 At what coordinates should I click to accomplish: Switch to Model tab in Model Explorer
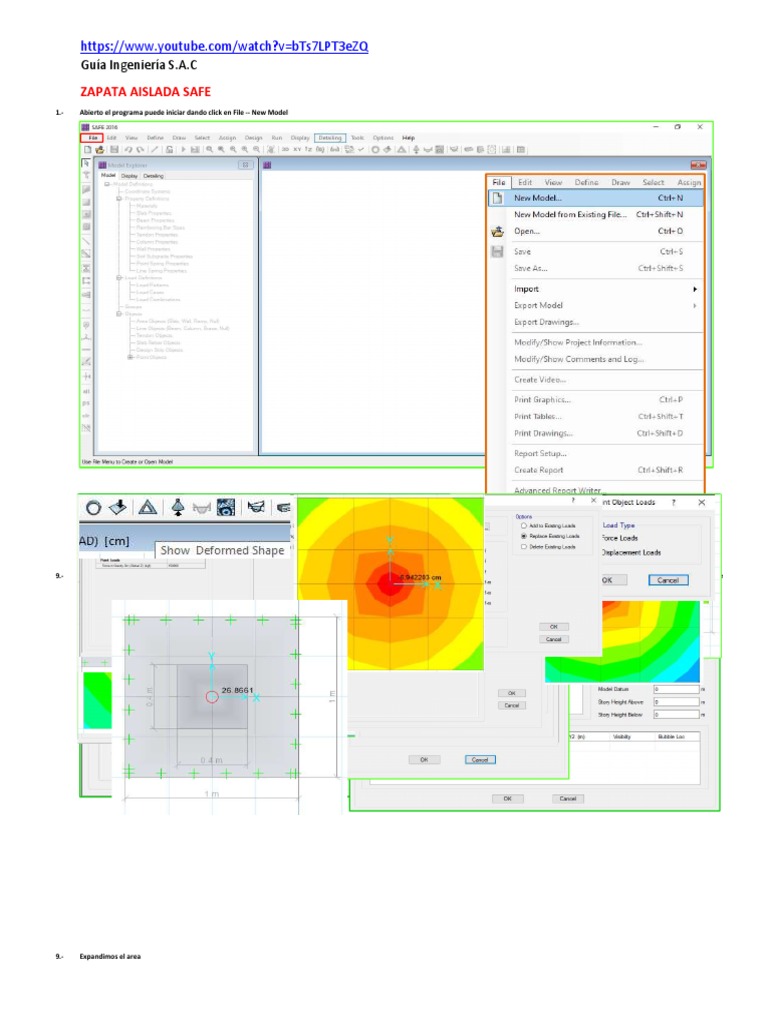coord(108,176)
